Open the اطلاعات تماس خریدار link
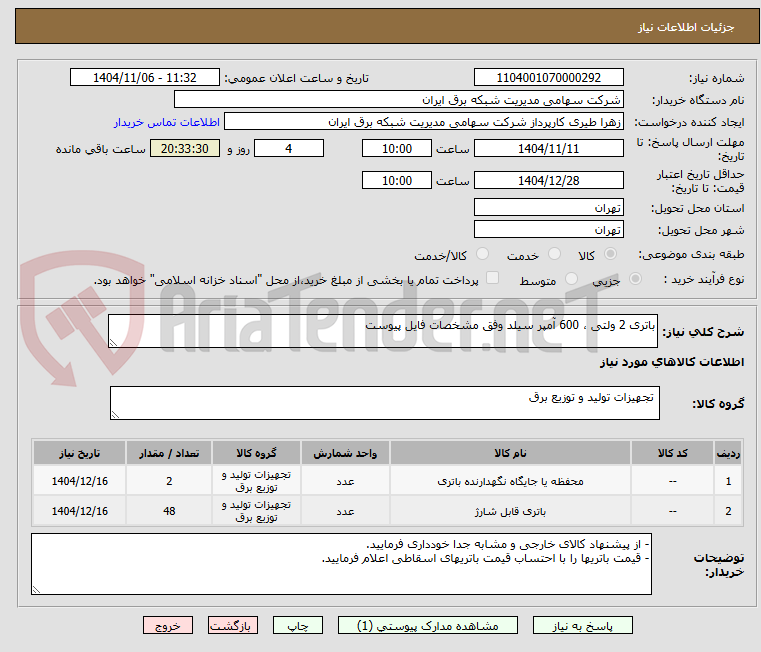The height and width of the screenshot is (652, 761). [167, 122]
